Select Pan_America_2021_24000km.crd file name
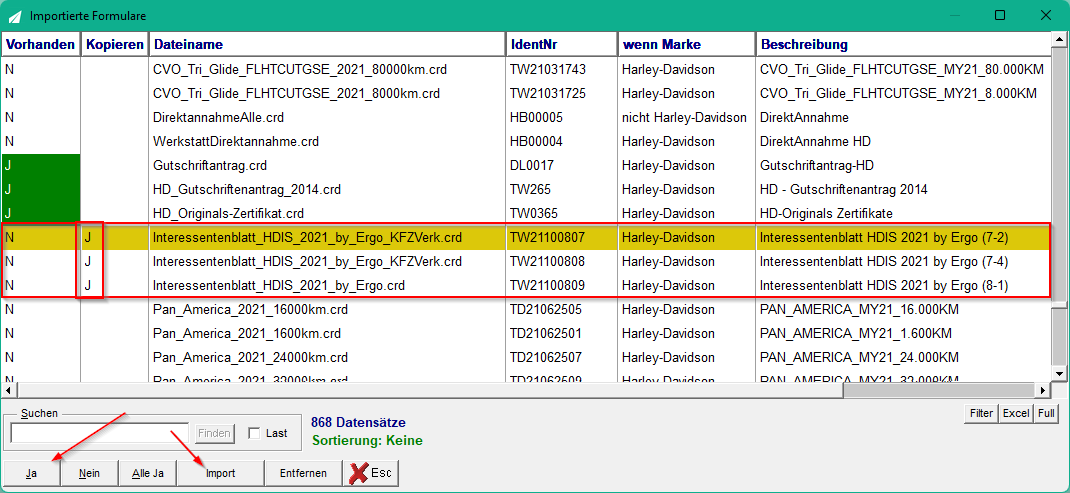Screen dimensions: 1070x493 tap(250, 358)
